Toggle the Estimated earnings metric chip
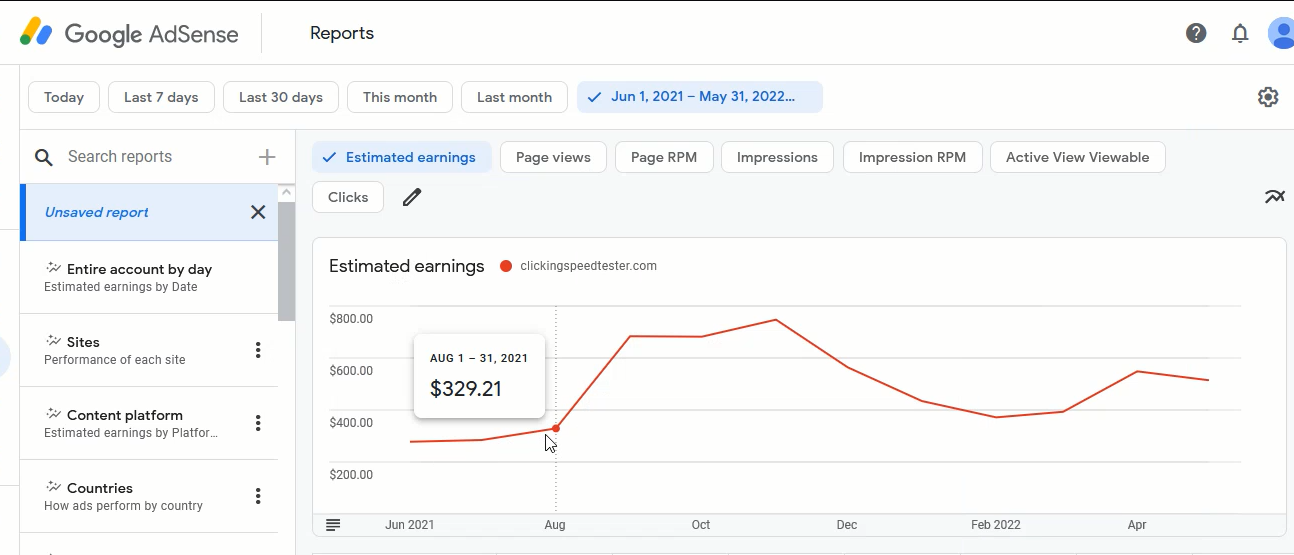 tap(402, 157)
